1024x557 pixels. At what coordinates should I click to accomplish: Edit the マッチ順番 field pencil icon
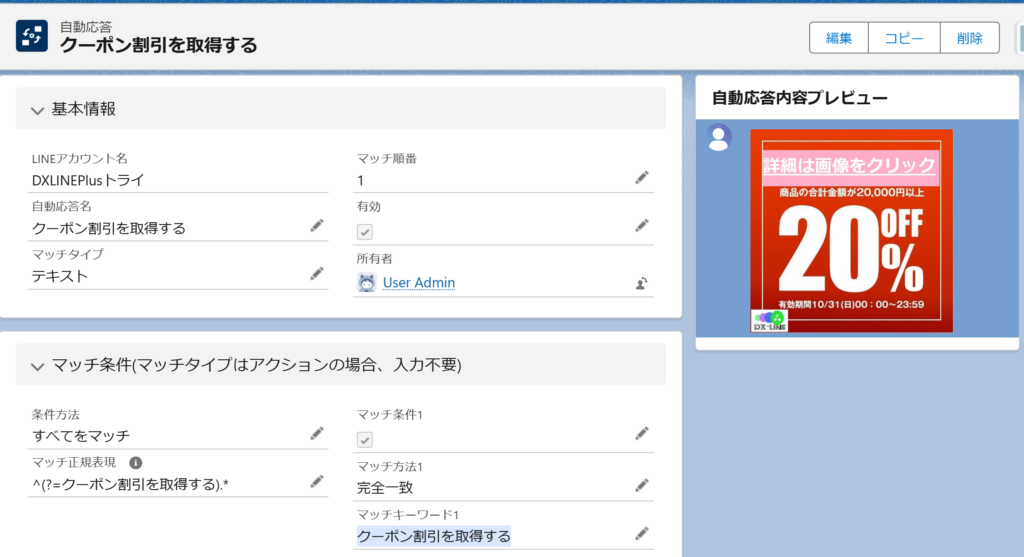click(x=642, y=177)
